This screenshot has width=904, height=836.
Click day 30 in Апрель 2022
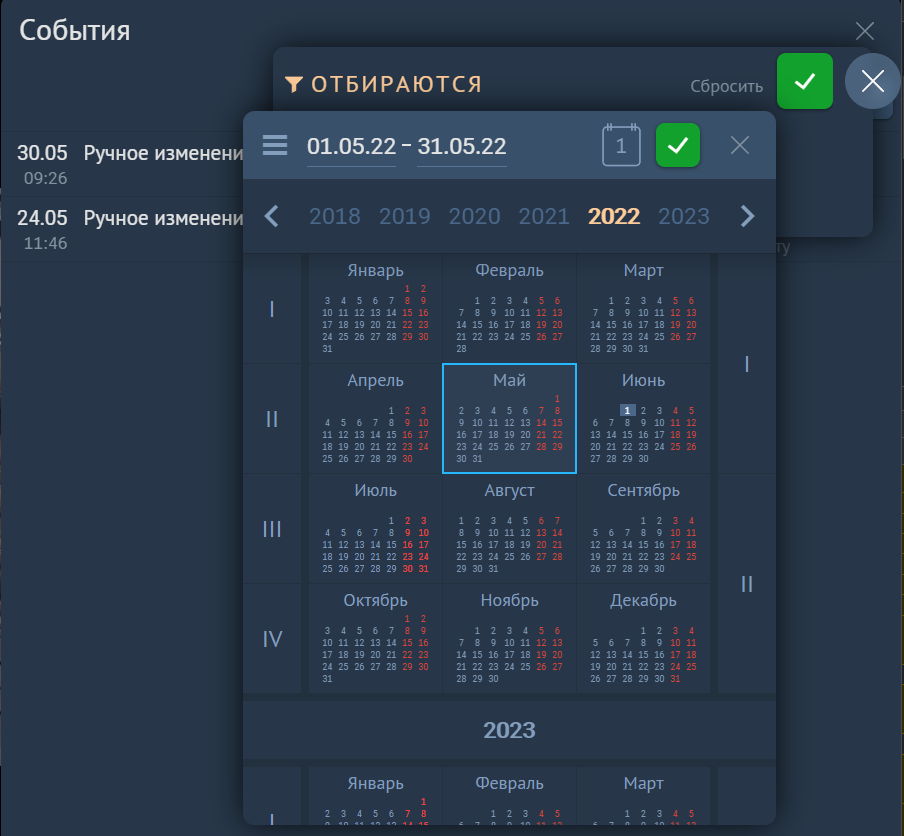(408, 459)
